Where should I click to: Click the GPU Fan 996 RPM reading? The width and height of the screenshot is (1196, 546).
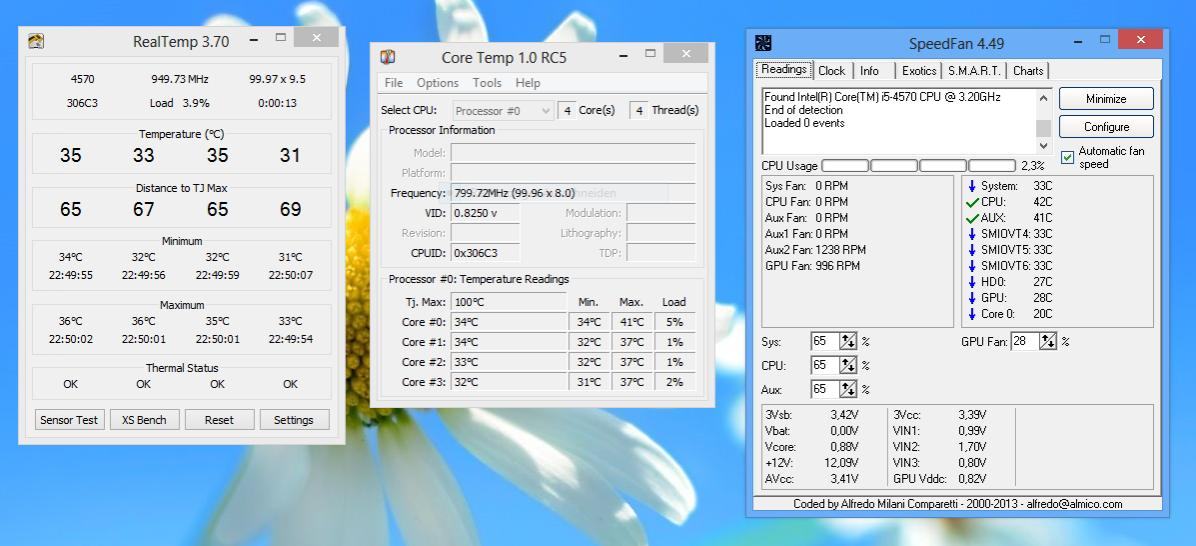coord(812,266)
